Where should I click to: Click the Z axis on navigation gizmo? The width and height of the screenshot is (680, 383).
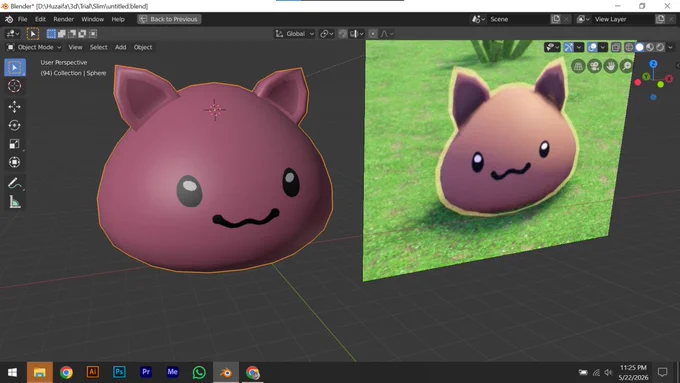coord(653,64)
